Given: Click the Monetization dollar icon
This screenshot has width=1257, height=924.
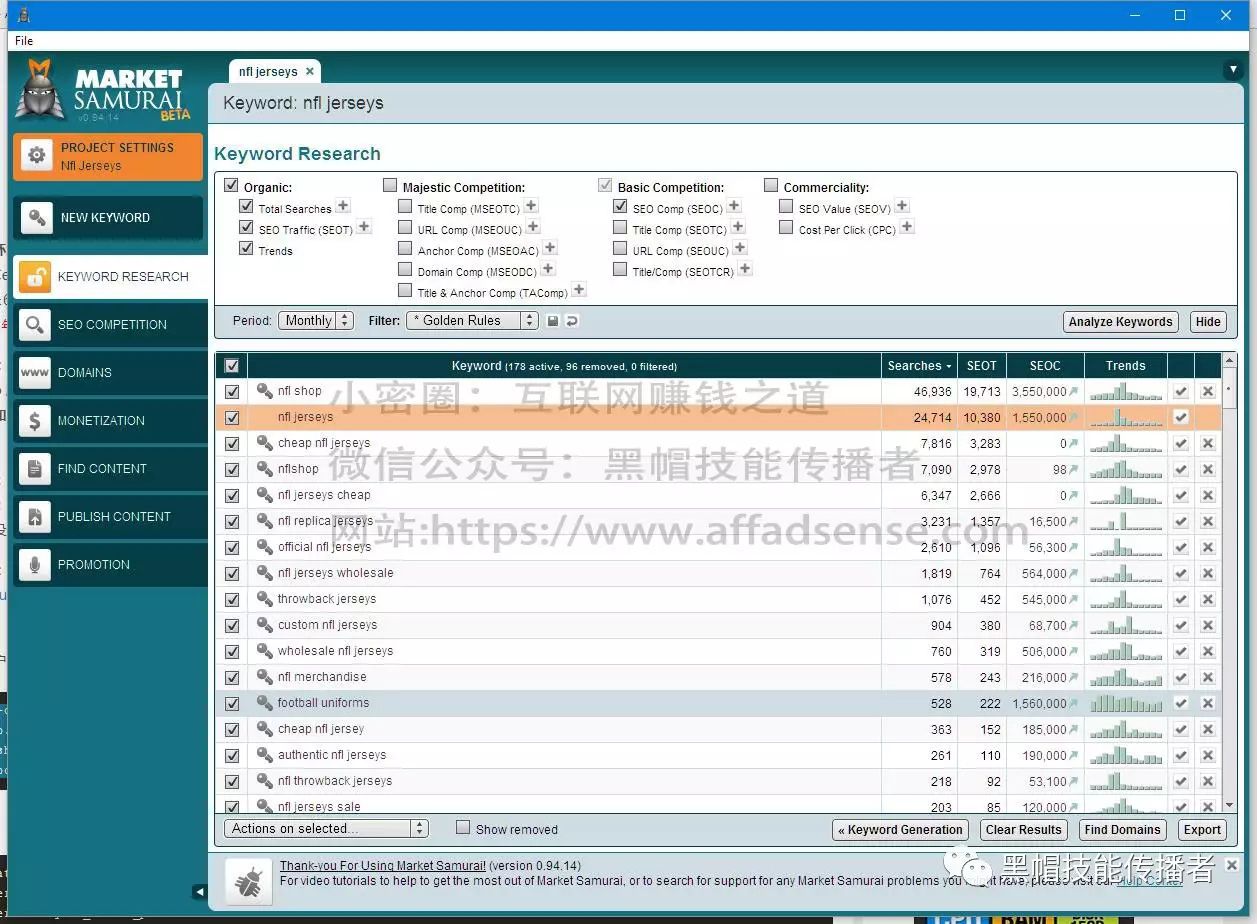Looking at the screenshot, I should [x=35, y=420].
